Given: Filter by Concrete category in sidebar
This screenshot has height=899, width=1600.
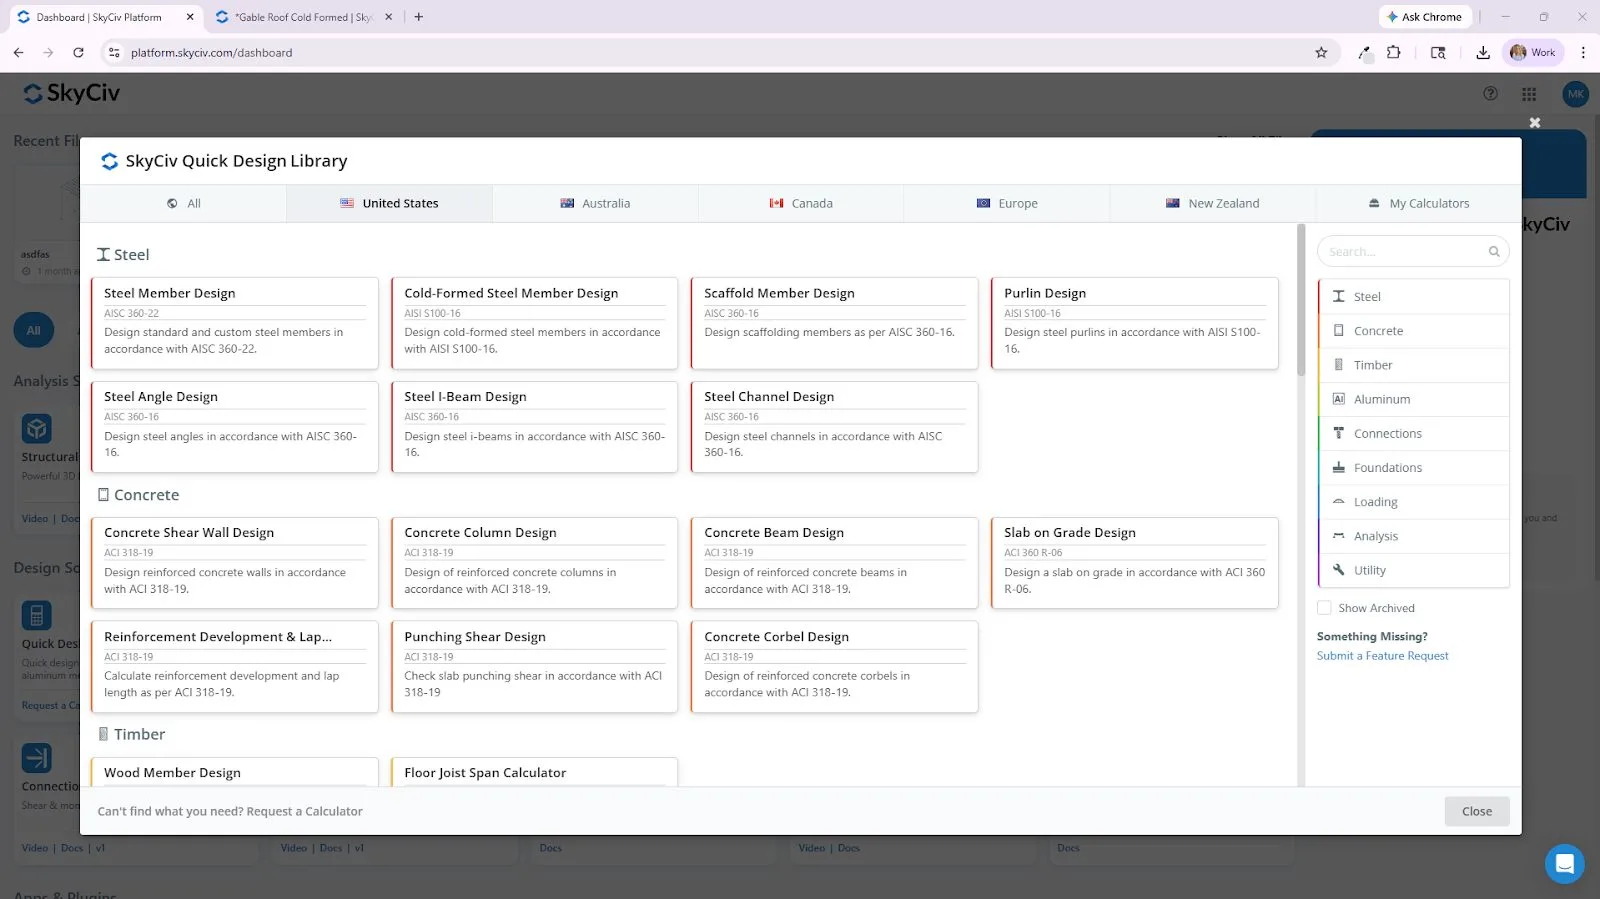Looking at the screenshot, I should point(1413,331).
